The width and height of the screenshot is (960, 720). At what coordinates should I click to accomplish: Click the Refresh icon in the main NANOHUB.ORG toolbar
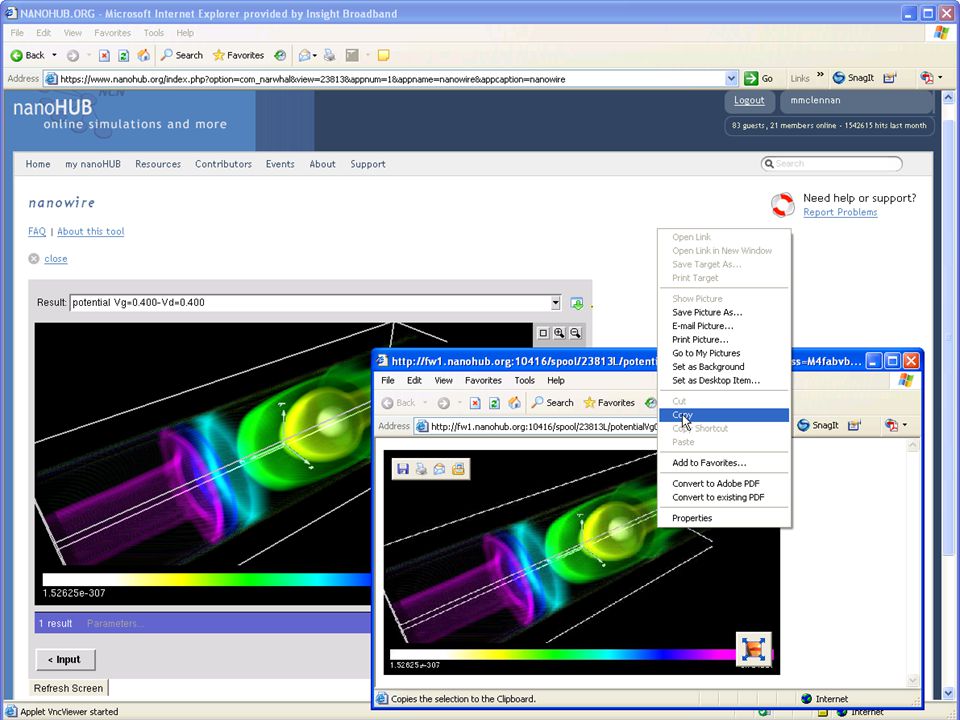[123, 56]
